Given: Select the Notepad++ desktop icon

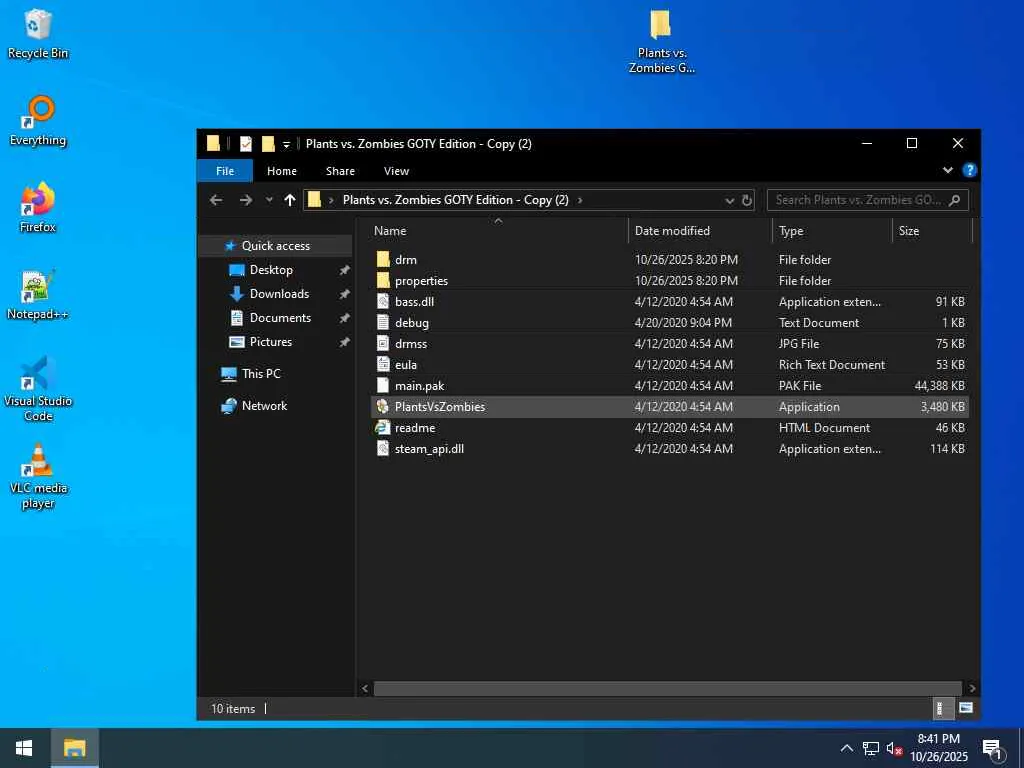Looking at the screenshot, I should [38, 288].
